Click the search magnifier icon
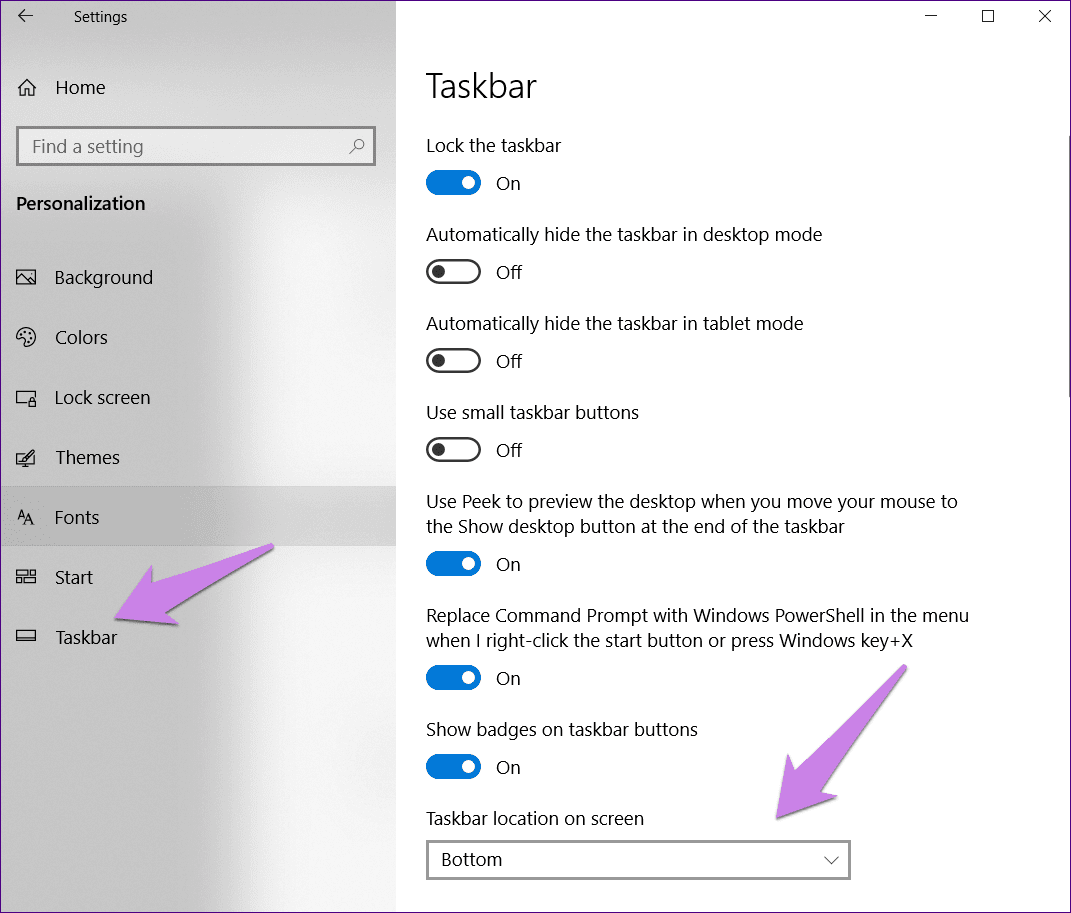 pos(357,146)
